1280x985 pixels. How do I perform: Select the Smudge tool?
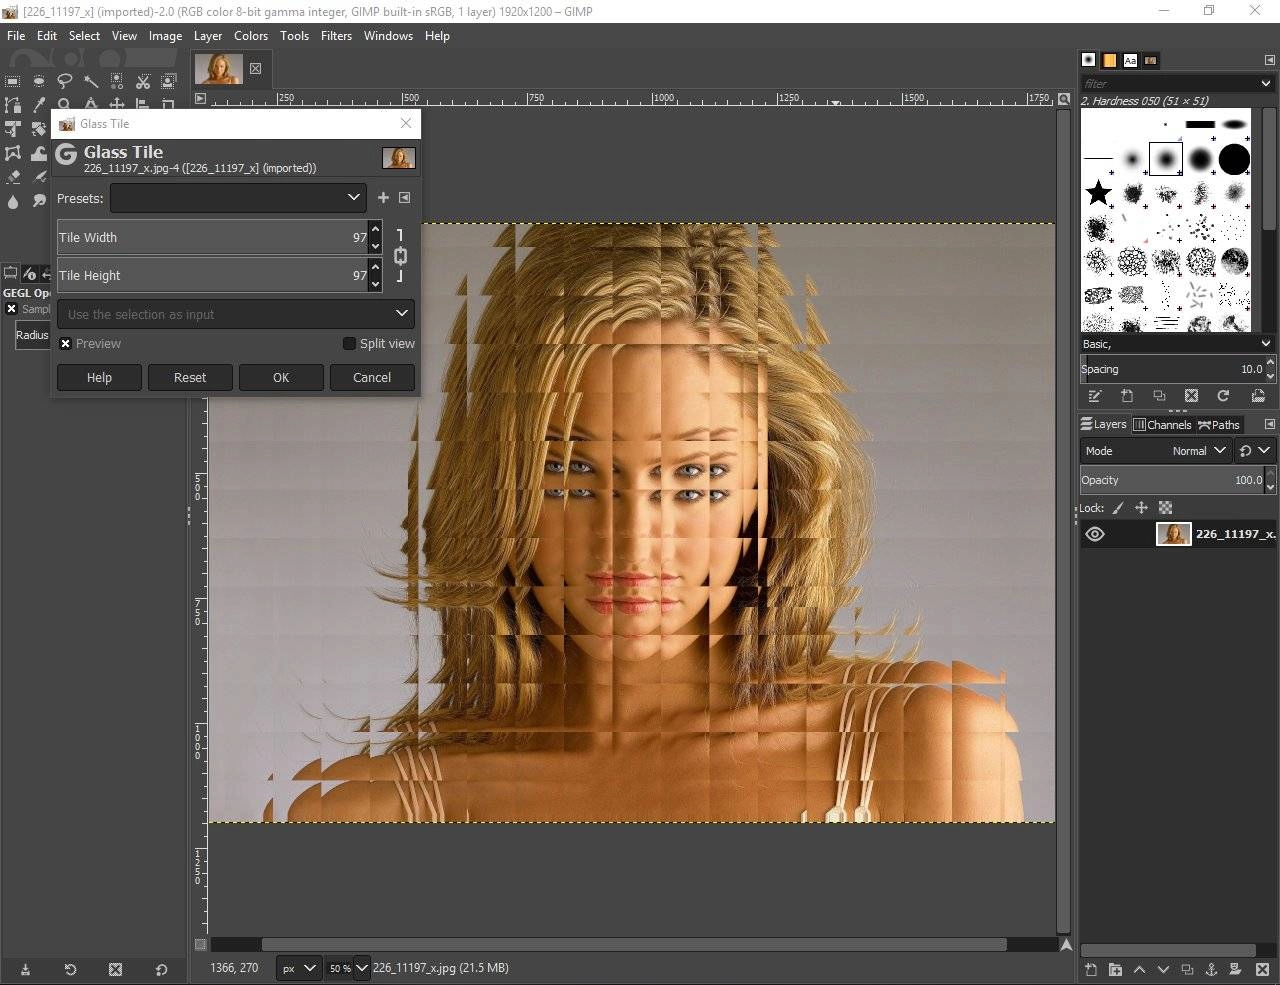(39, 201)
